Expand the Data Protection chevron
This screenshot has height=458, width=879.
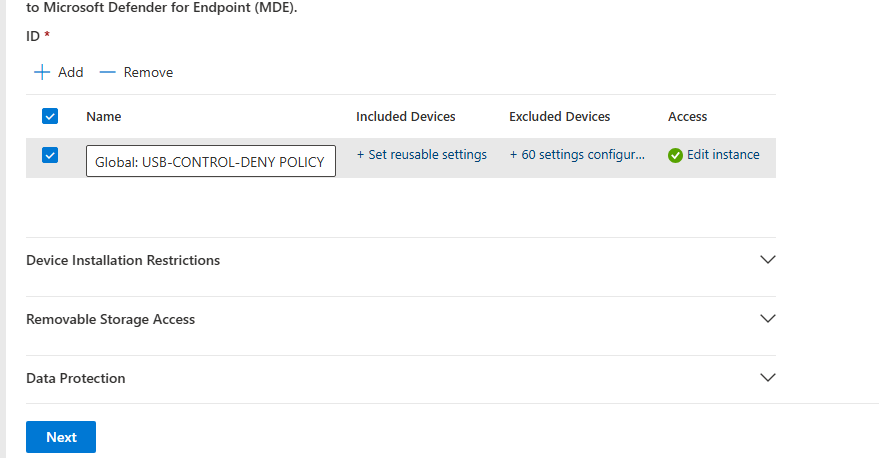point(767,378)
